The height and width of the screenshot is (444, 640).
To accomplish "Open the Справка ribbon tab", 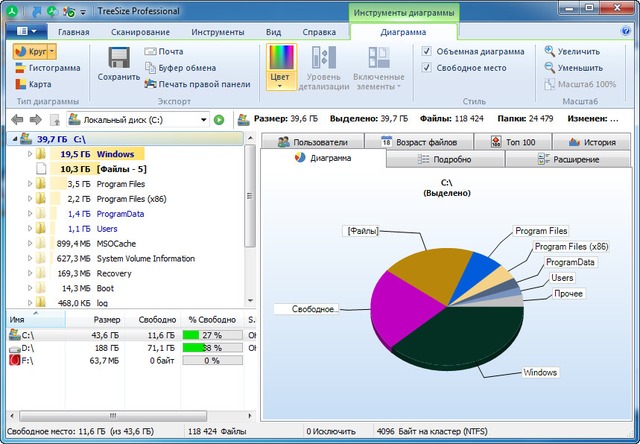I will tap(319, 32).
